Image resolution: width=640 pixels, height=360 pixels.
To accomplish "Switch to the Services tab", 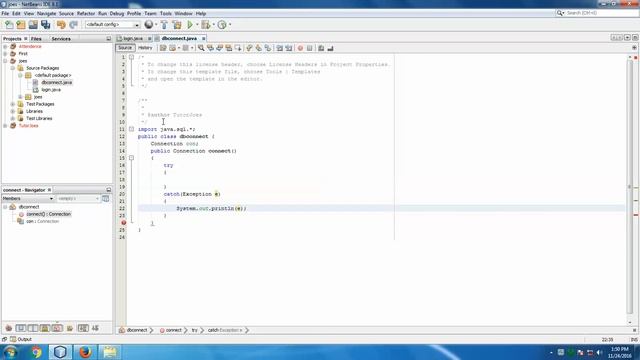I will (x=61, y=39).
